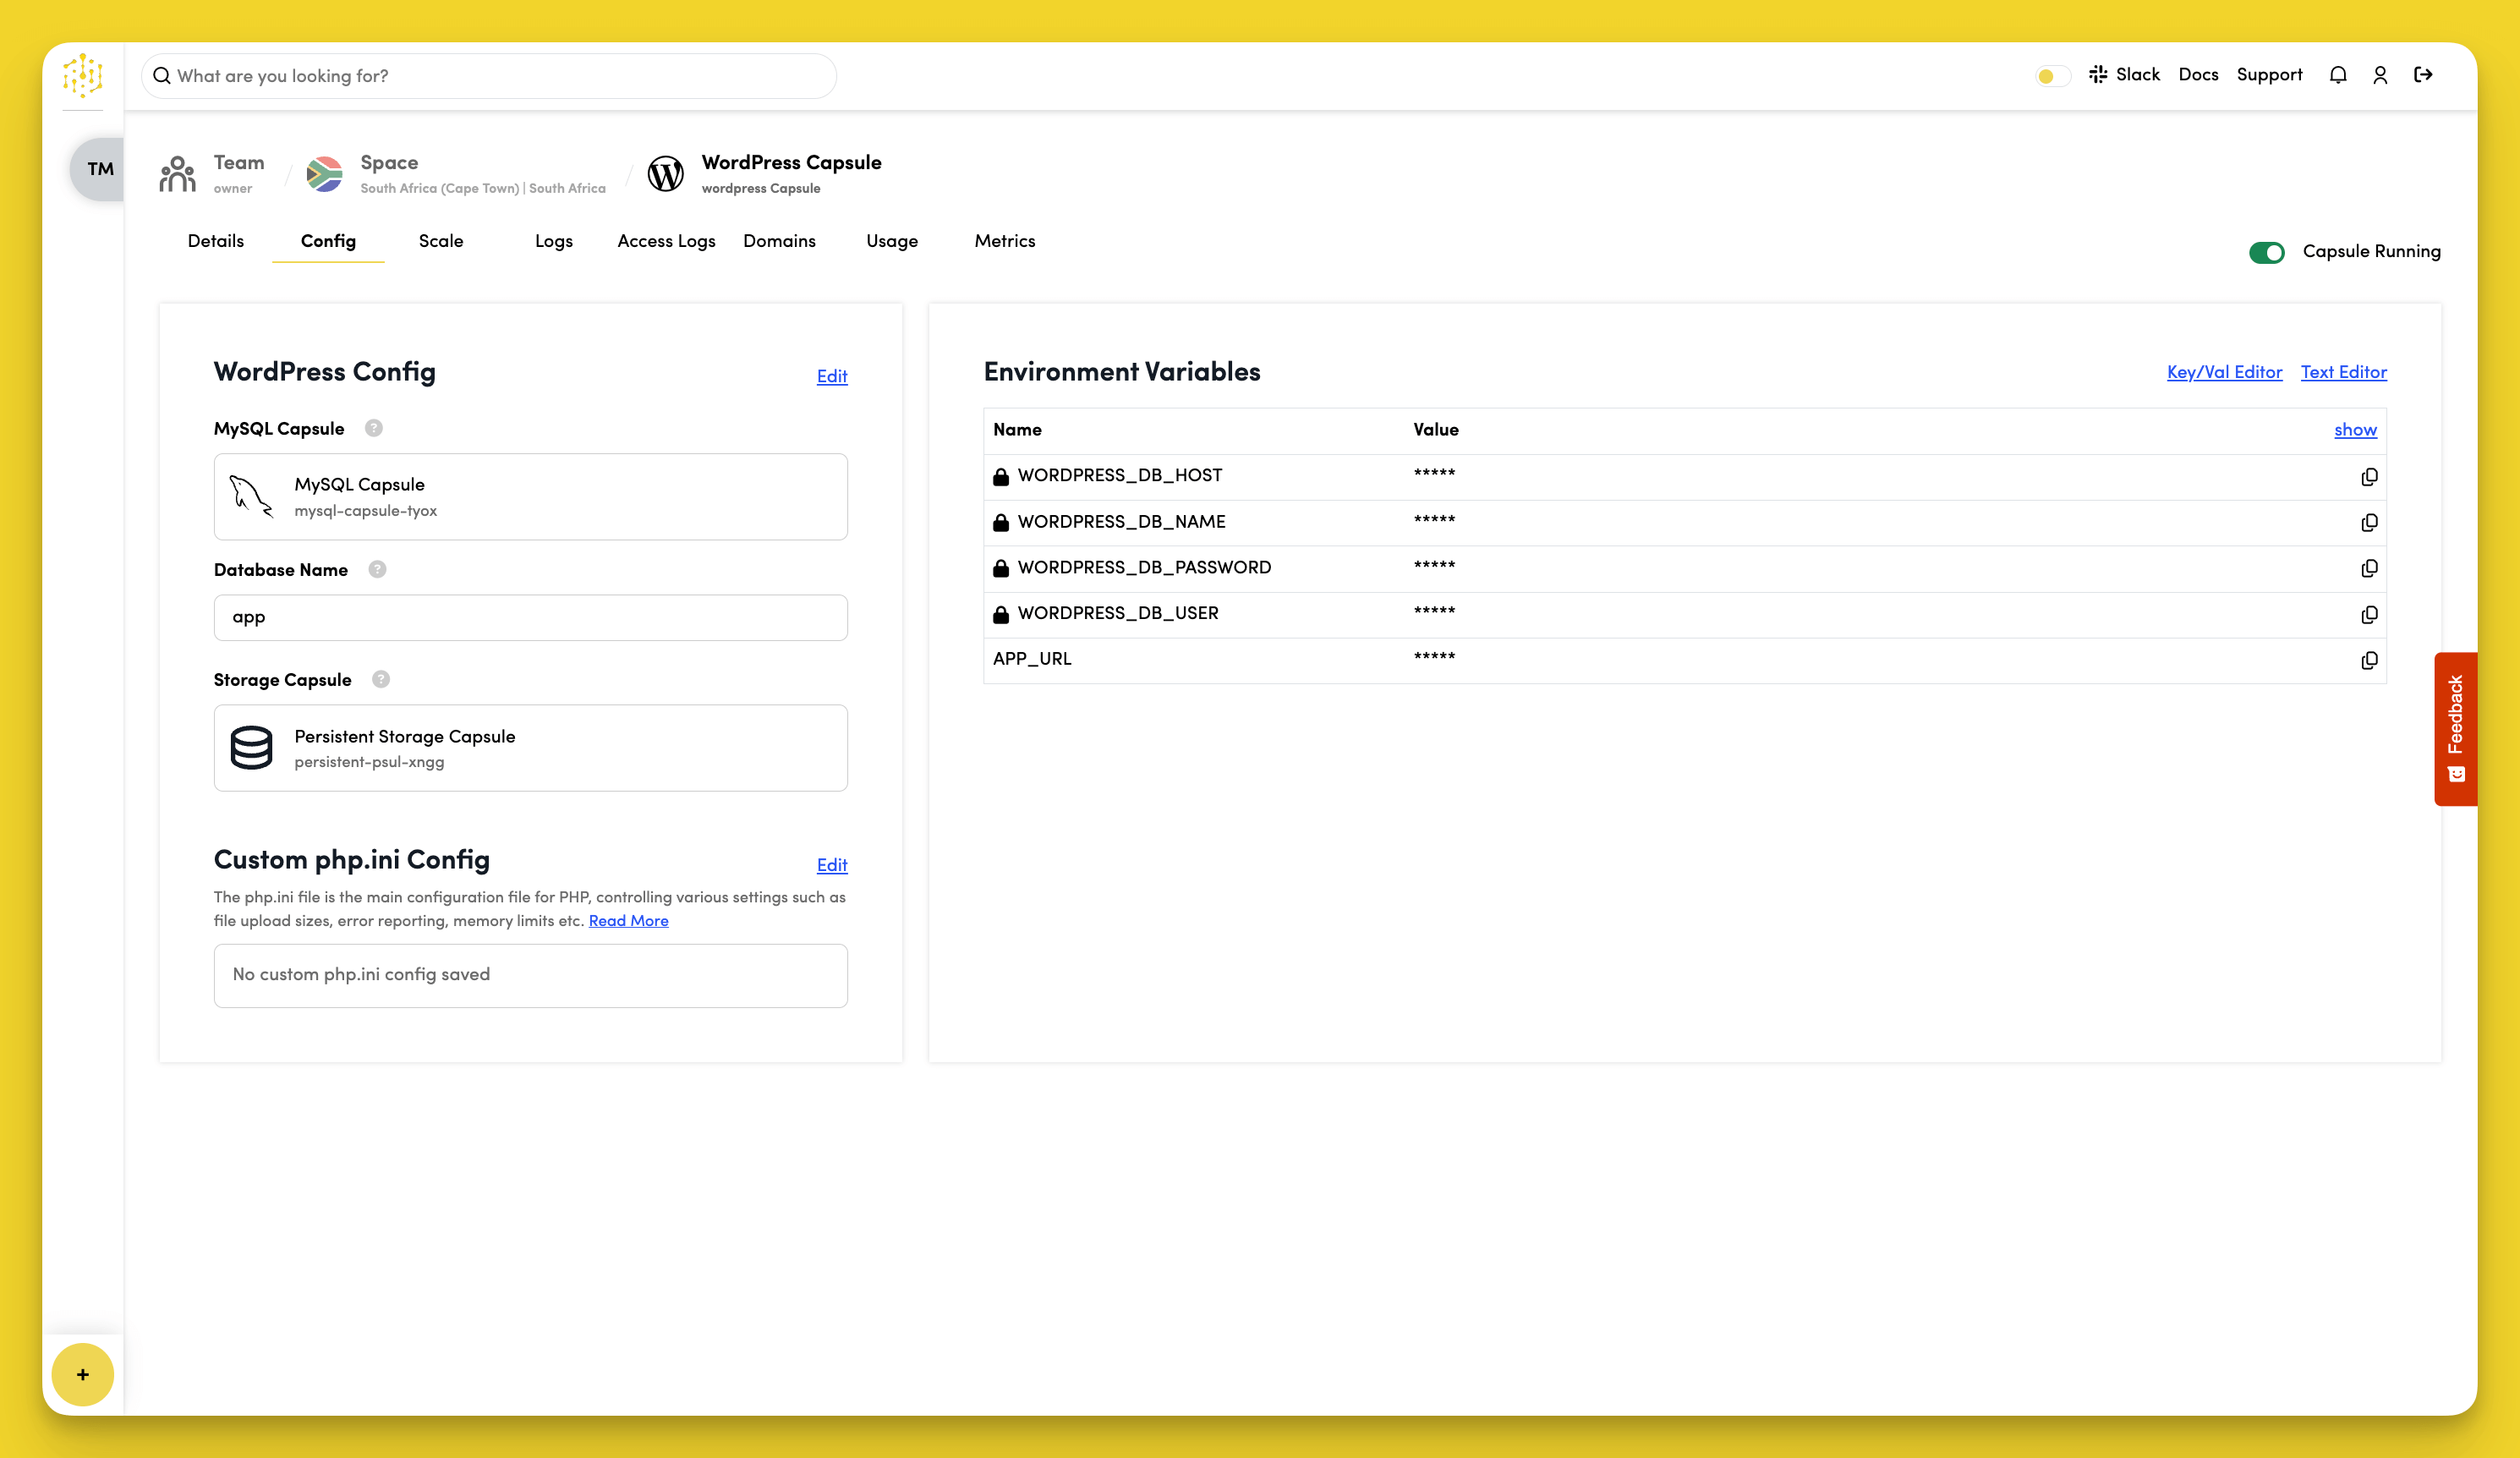
Task: Open the Persistent Storage Capsule selector
Action: coord(530,747)
